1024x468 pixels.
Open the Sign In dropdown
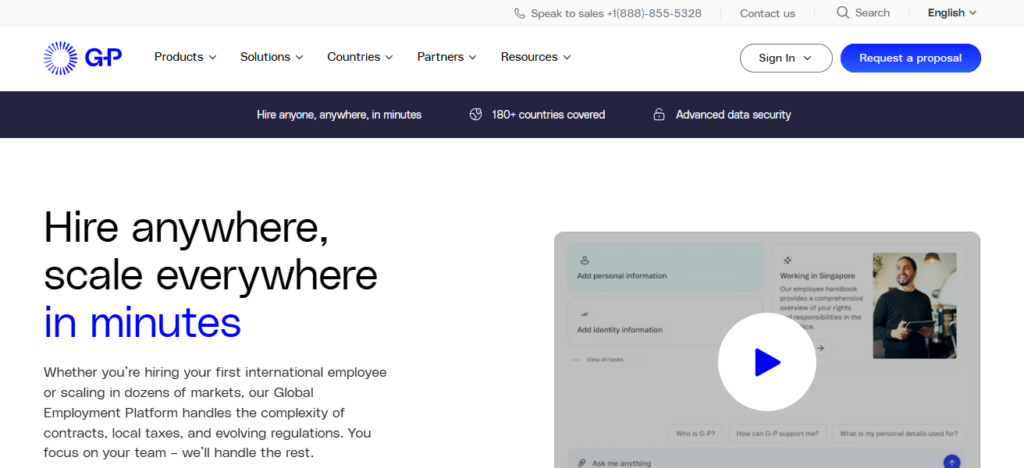[x=786, y=58]
